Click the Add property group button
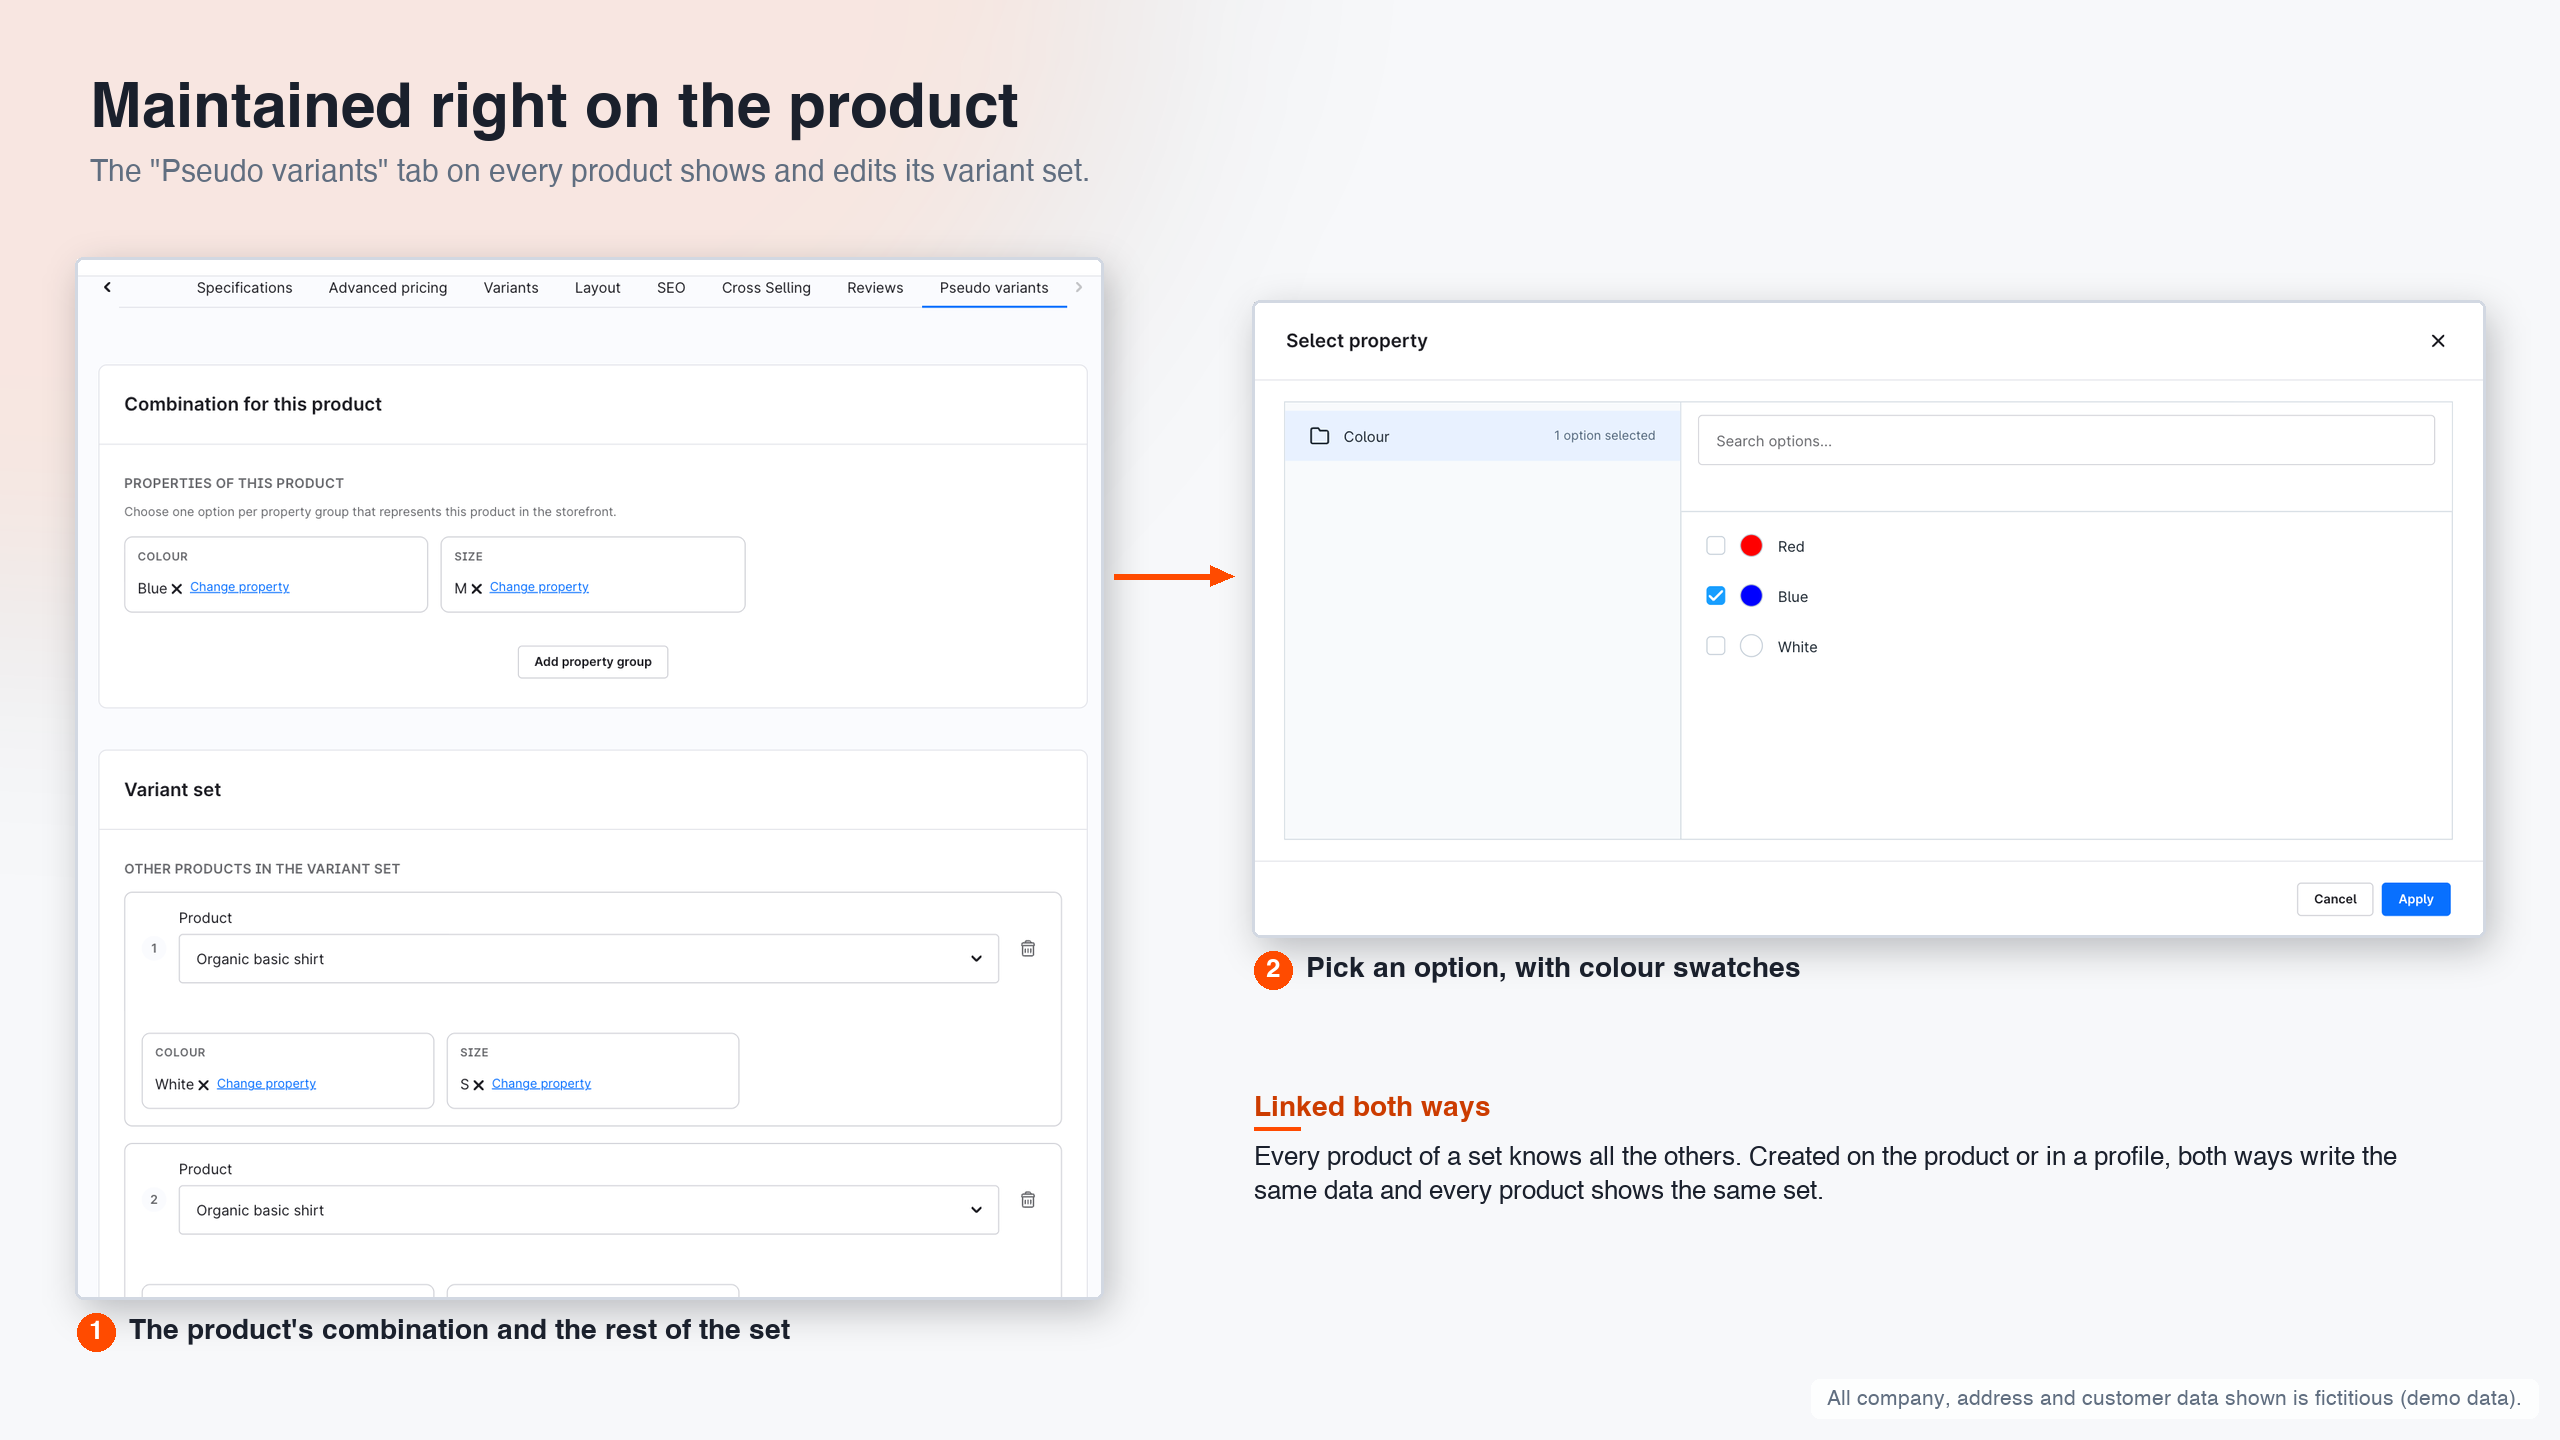The height and width of the screenshot is (1440, 2560). coord(593,662)
